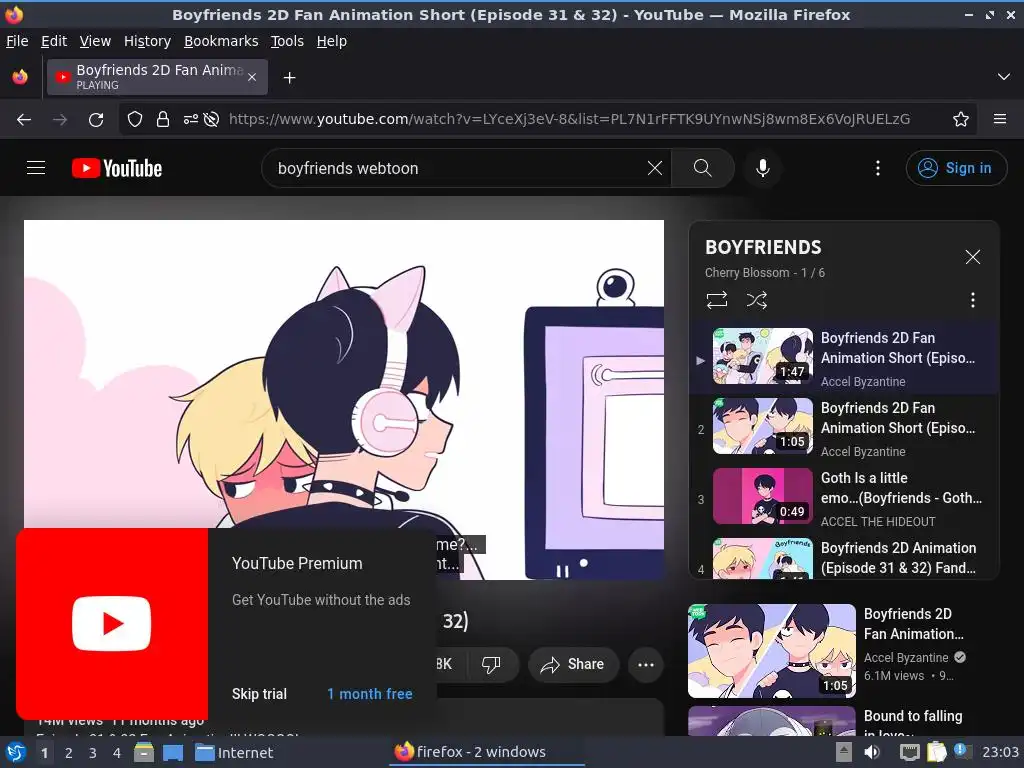Image resolution: width=1024 pixels, height=768 pixels.
Task: List all tabs with the chevron
Action: pos(1004,77)
